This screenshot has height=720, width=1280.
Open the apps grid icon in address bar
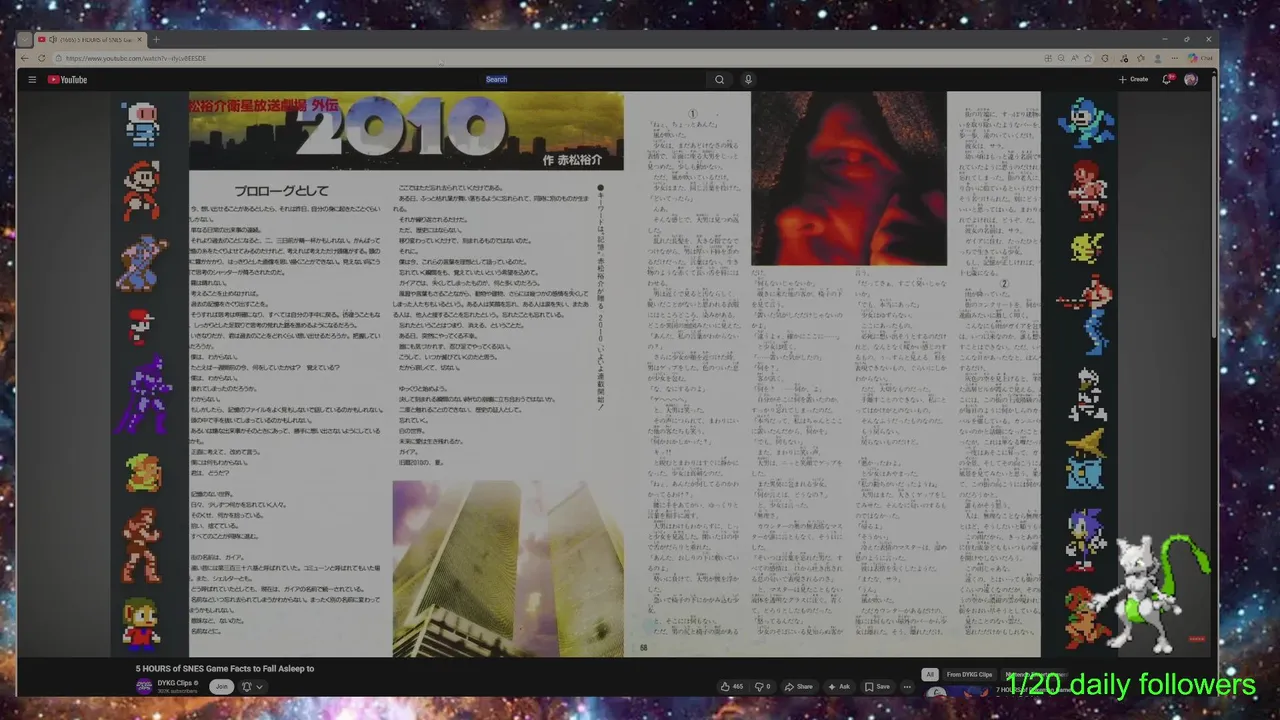pos(1048,58)
